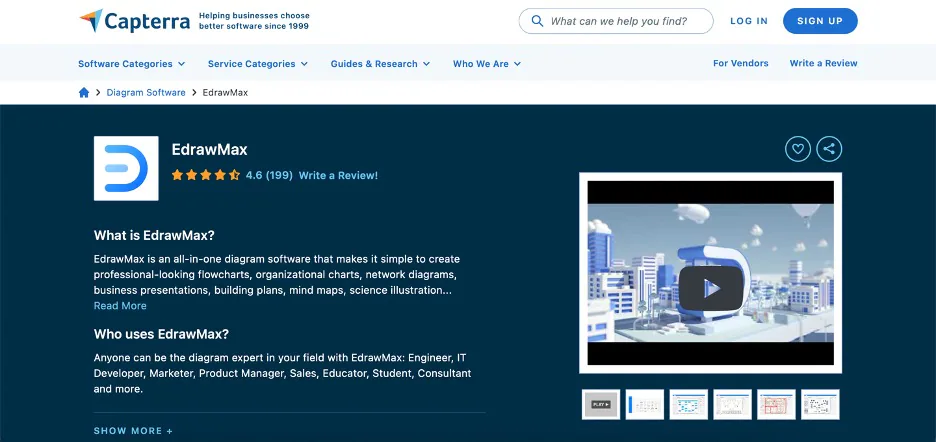Open Service Categories dropdown
The height and width of the screenshot is (442, 936).
(x=258, y=64)
